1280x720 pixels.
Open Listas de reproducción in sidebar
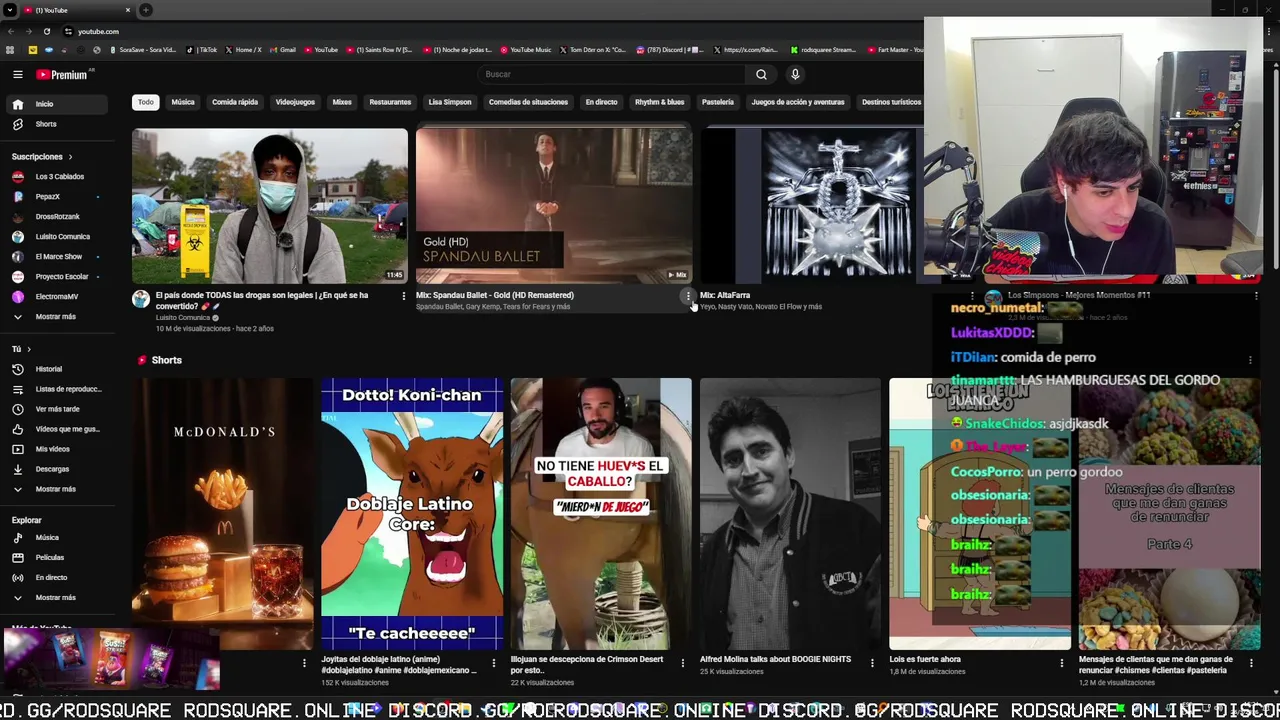pos(55,389)
